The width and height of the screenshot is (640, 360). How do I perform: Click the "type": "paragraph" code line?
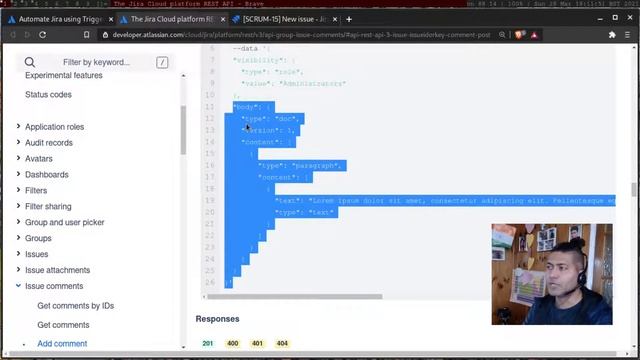pyautogui.click(x=300, y=165)
